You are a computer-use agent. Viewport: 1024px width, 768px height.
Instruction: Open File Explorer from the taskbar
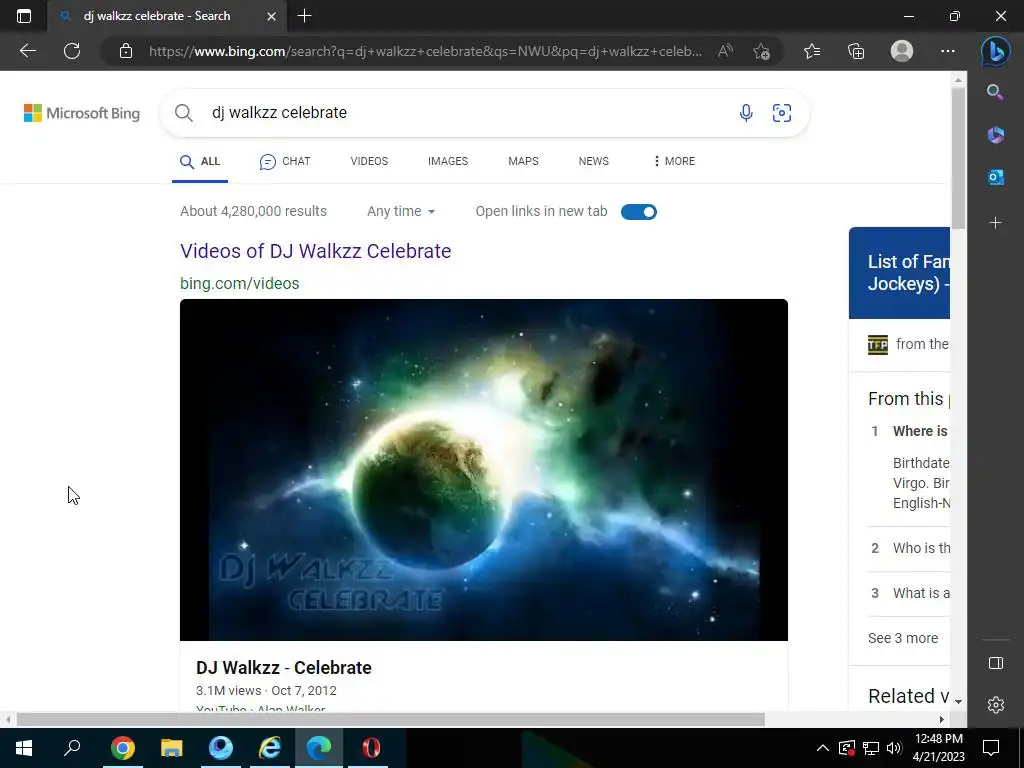171,748
